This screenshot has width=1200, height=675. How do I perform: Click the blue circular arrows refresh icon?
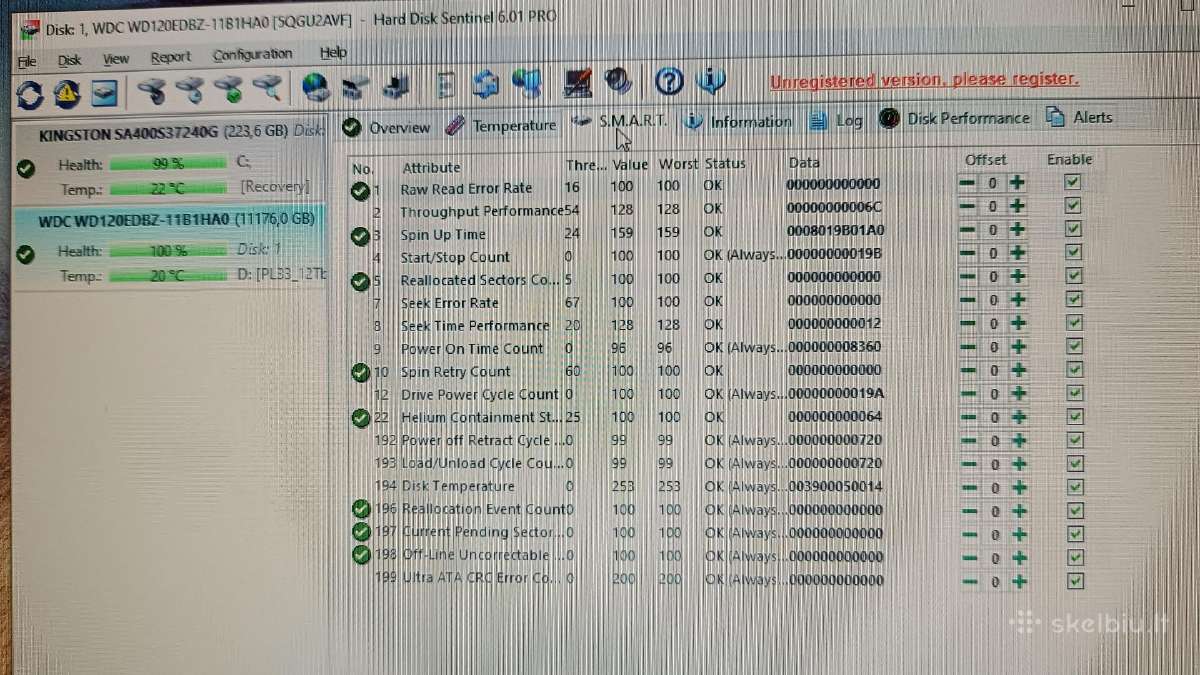tap(29, 94)
